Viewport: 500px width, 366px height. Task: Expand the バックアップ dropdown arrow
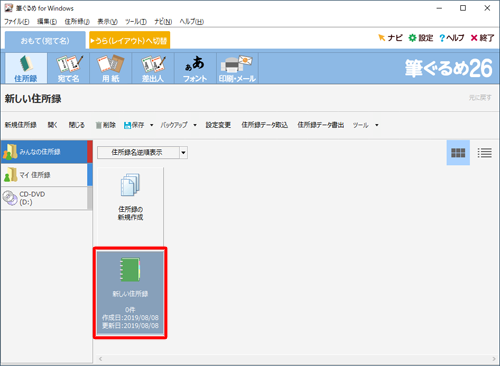[195, 125]
